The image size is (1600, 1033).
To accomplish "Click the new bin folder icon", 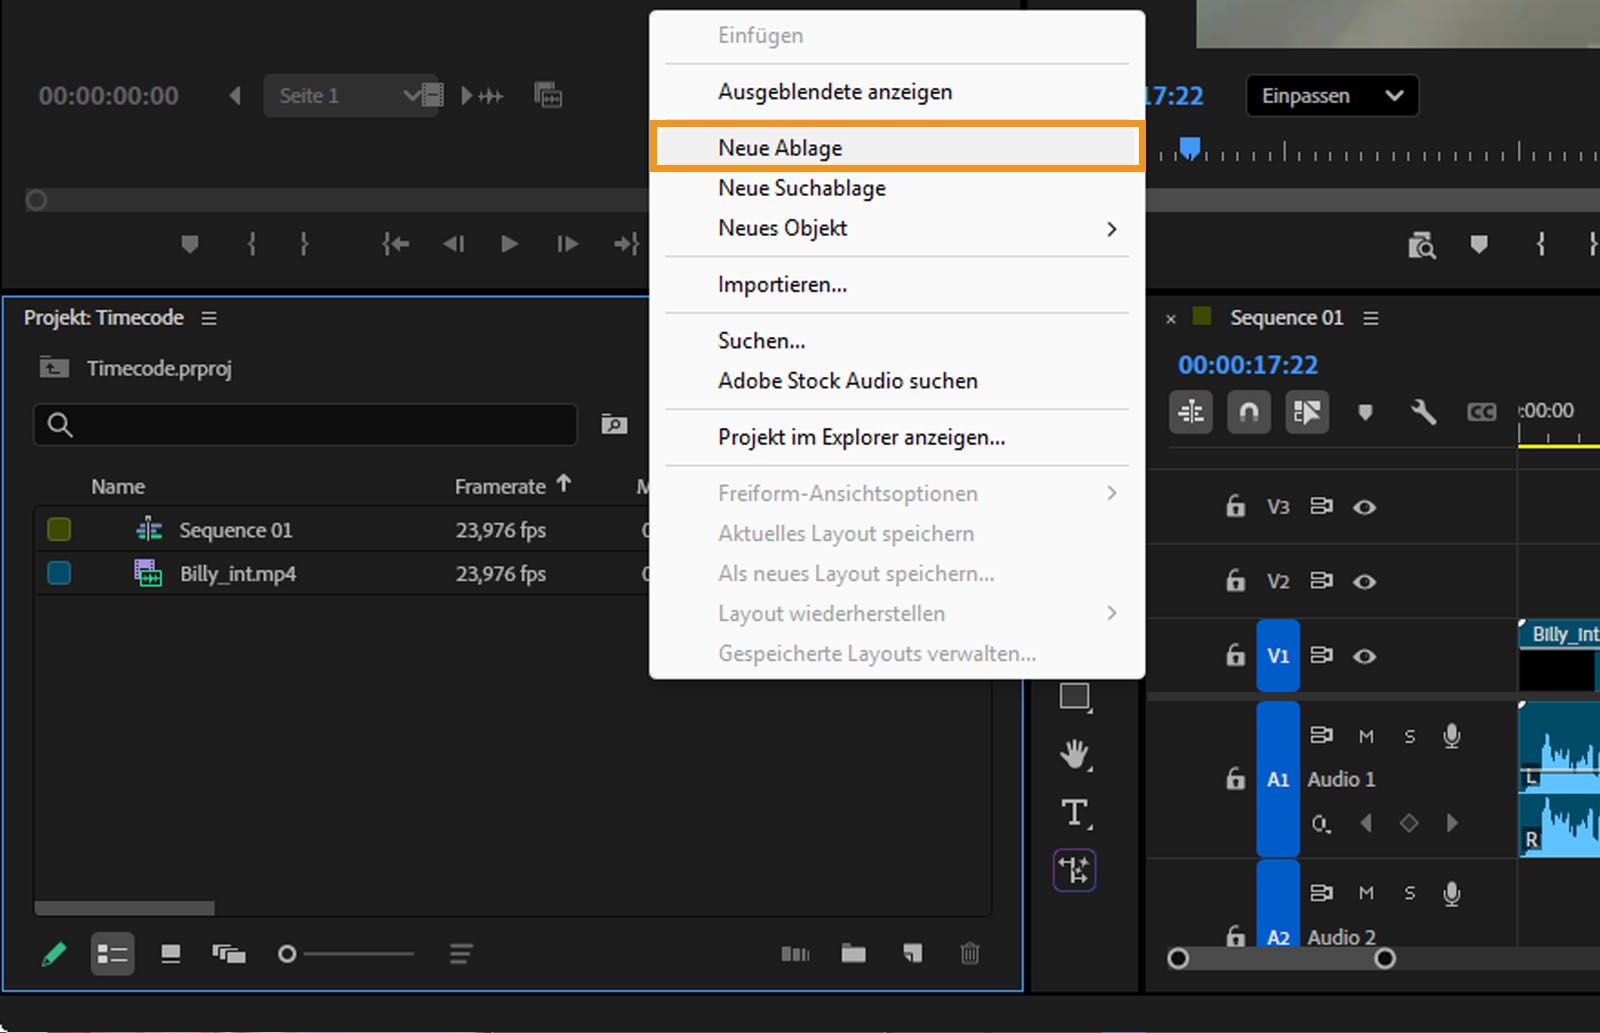I will (853, 953).
